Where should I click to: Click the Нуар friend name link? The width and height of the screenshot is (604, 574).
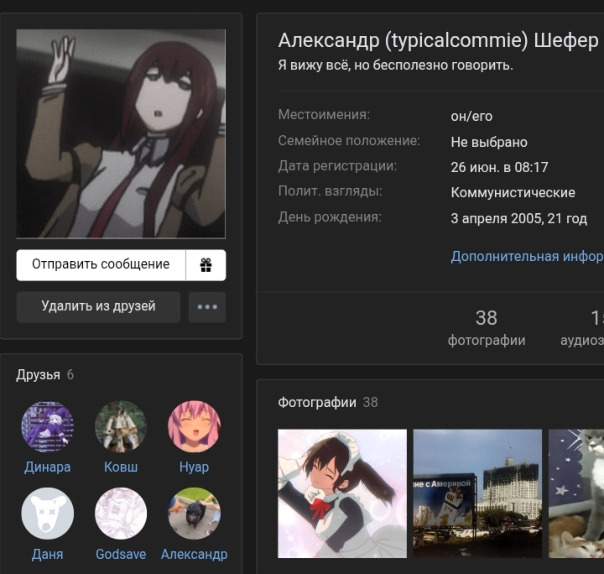coord(194,467)
